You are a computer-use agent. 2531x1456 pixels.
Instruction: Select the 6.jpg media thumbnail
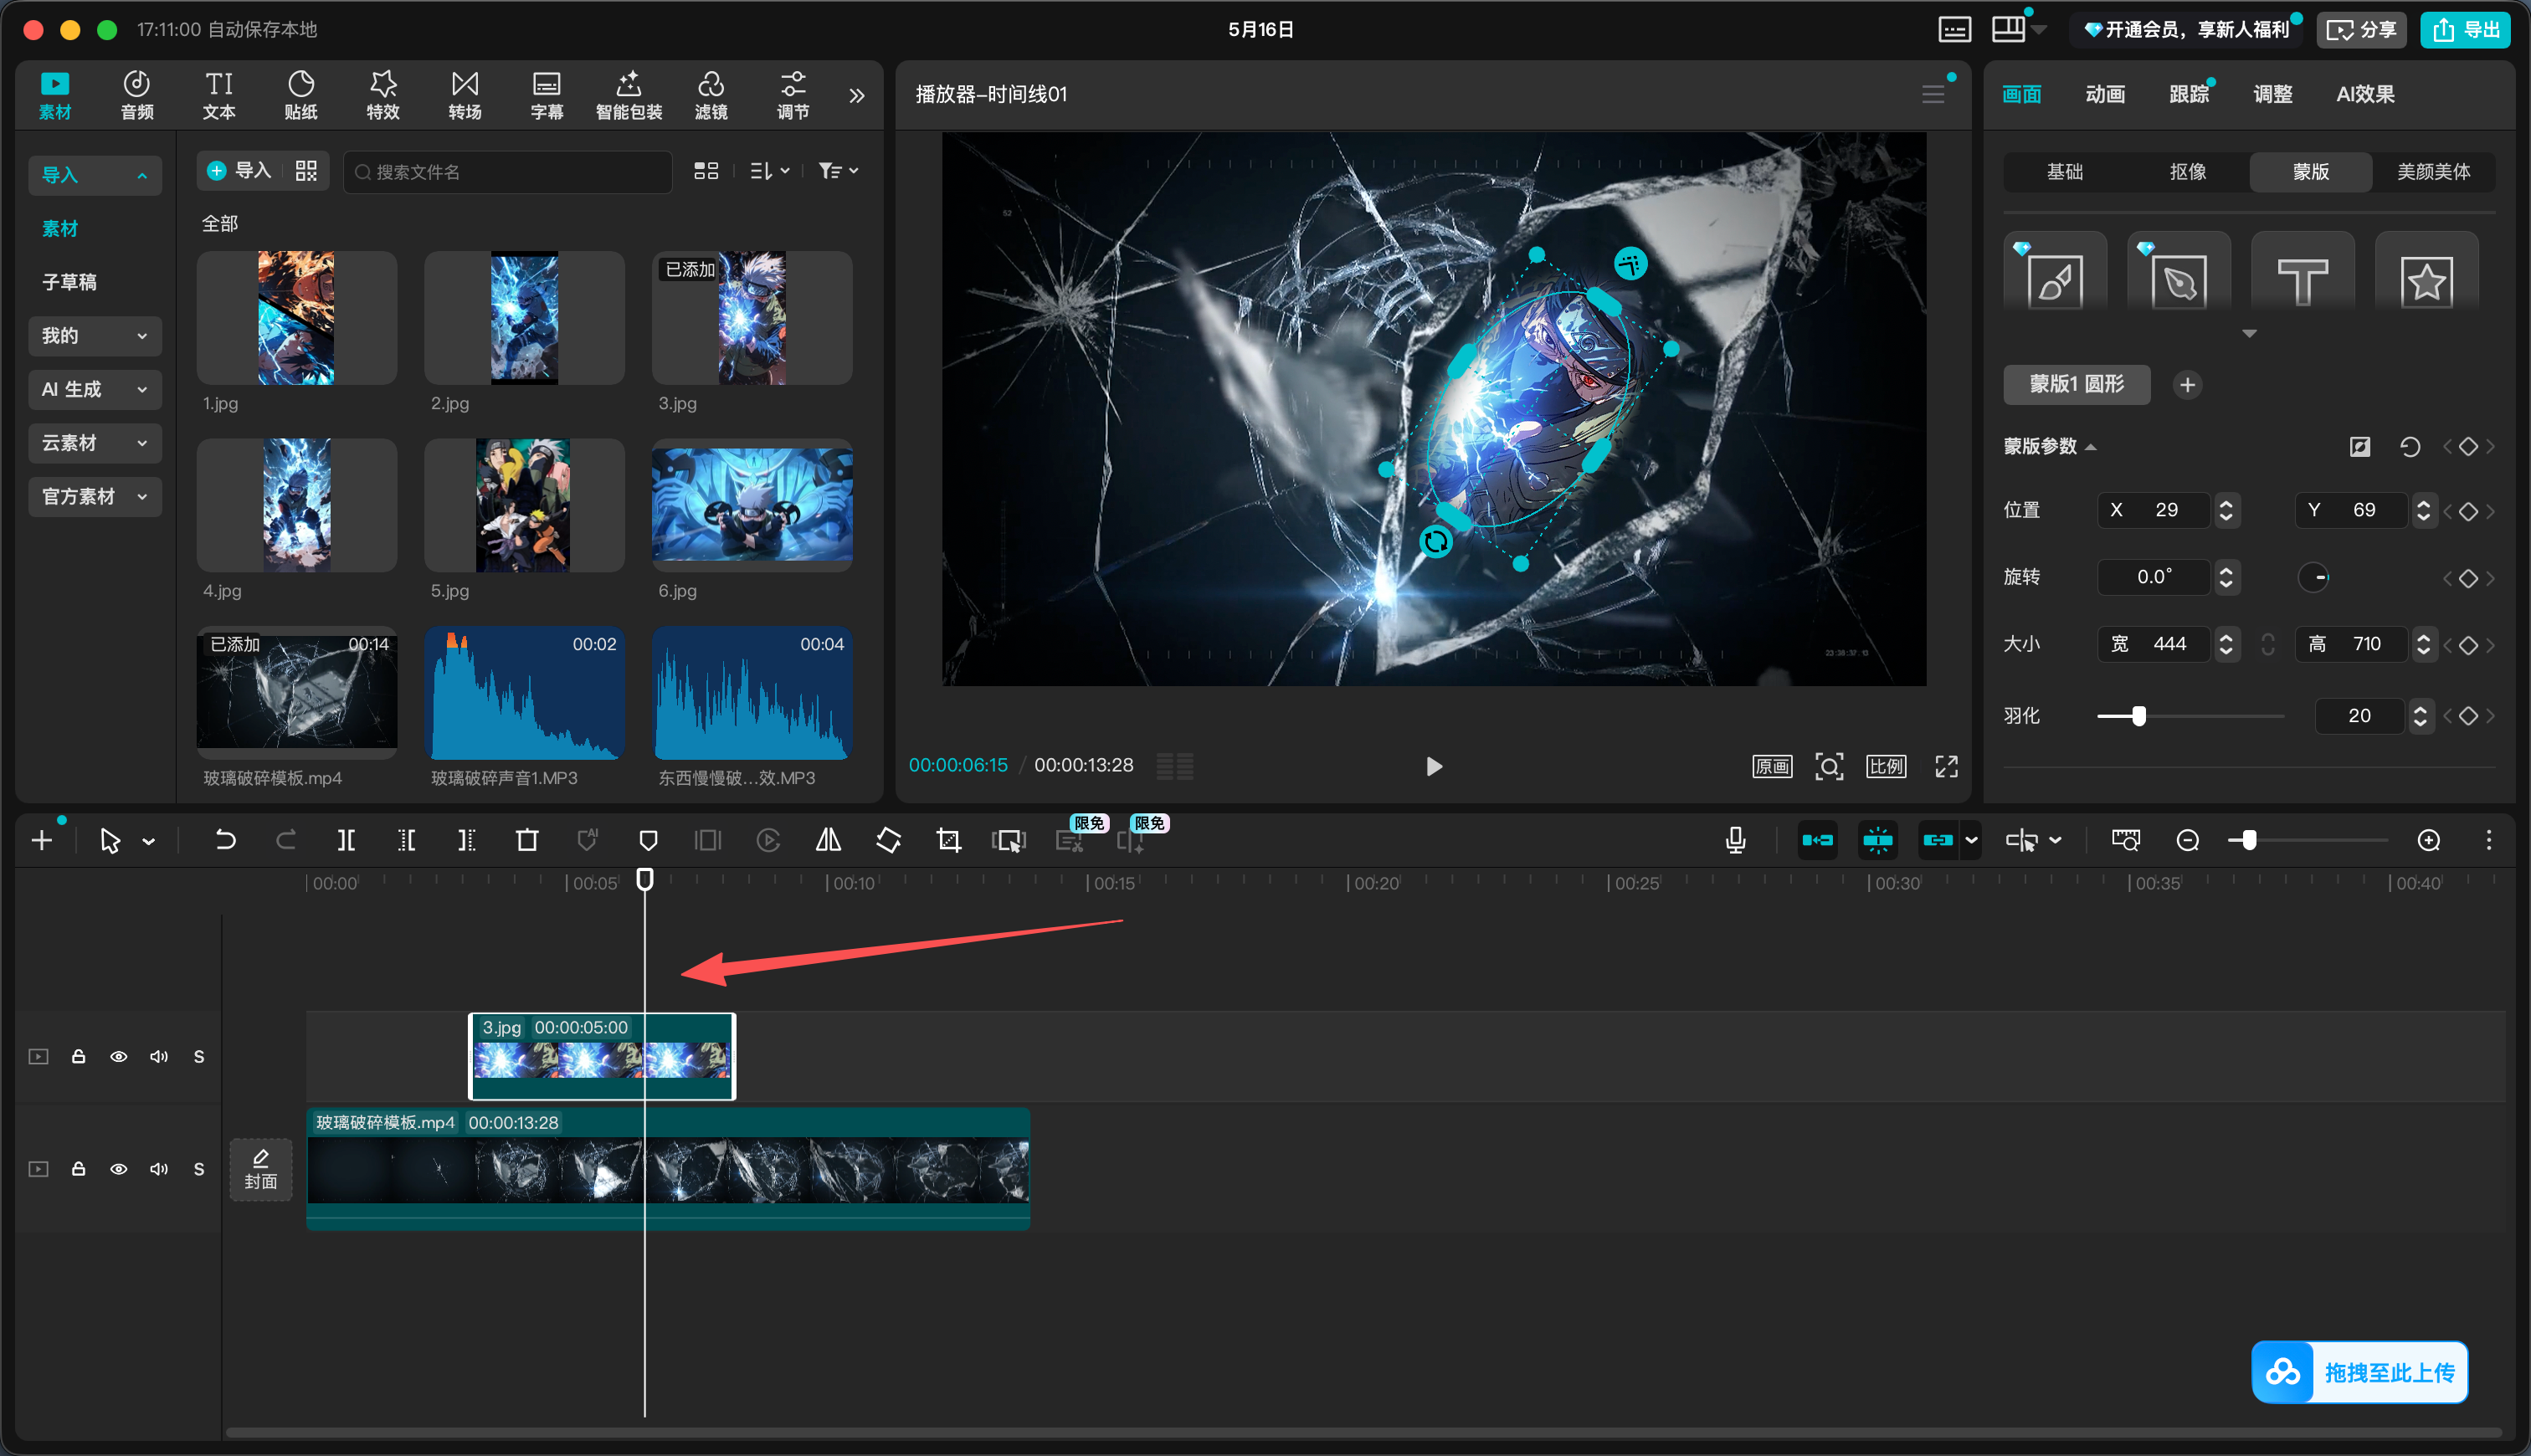(752, 505)
